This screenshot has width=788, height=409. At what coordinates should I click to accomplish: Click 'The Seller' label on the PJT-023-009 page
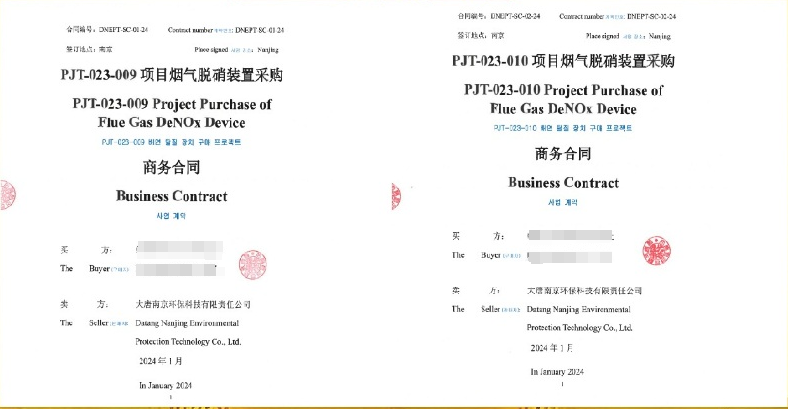tap(94, 323)
